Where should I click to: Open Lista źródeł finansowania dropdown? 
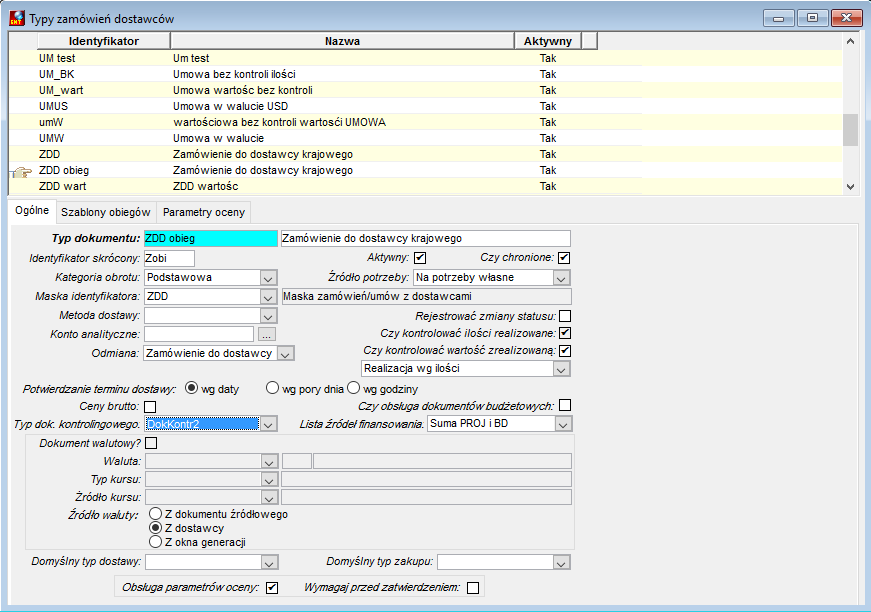coord(563,425)
